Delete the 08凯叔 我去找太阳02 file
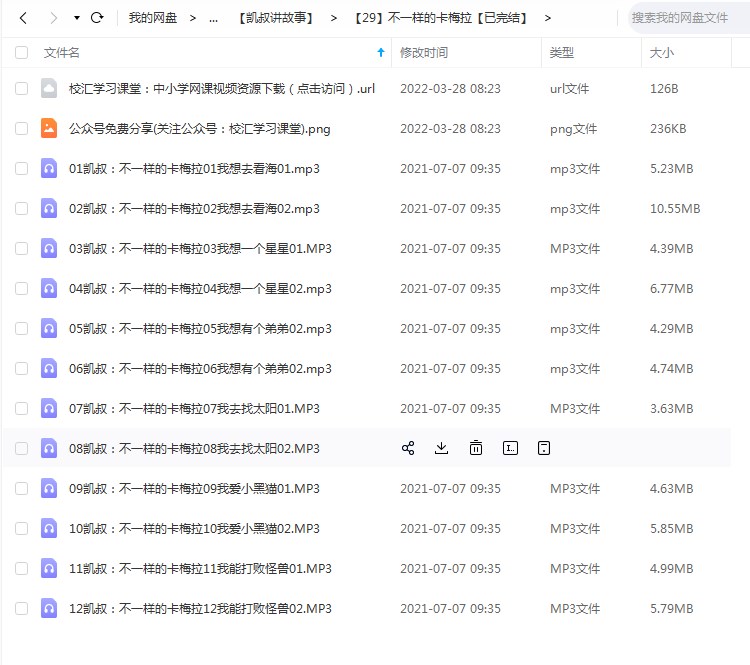 476,448
